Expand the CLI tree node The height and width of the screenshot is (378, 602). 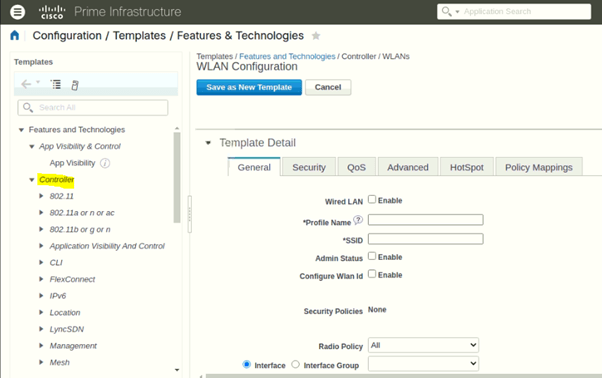point(41,262)
